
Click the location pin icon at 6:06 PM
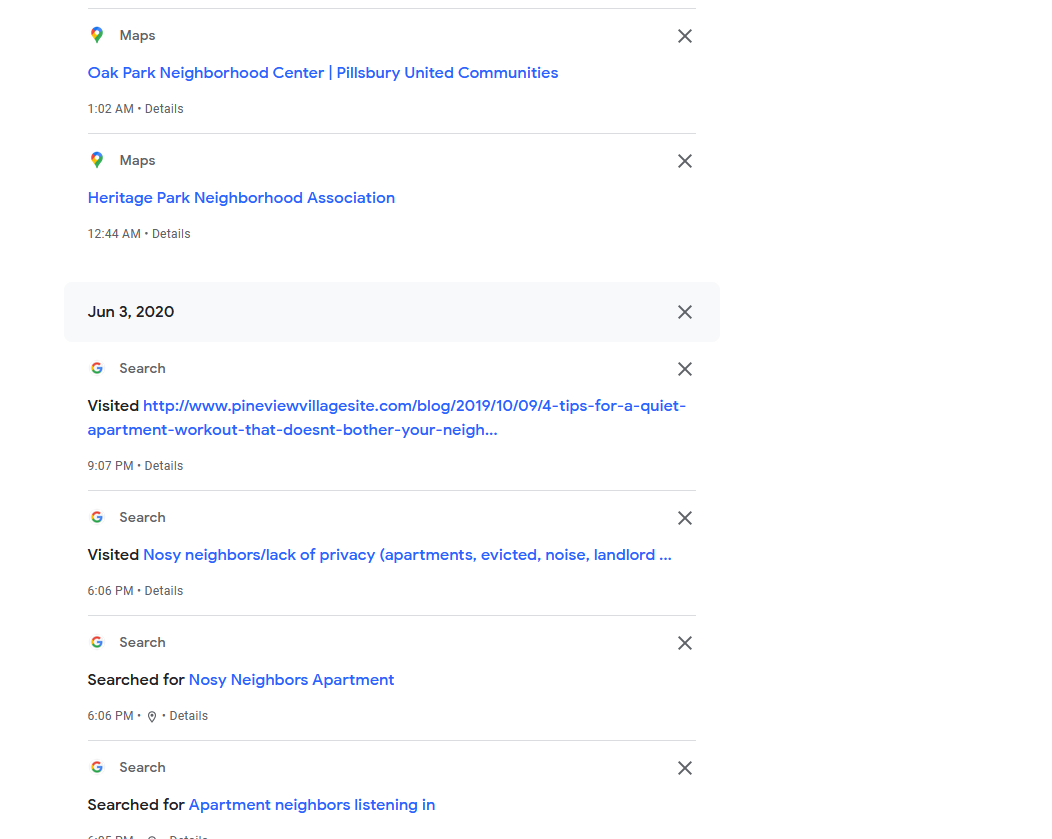point(152,717)
